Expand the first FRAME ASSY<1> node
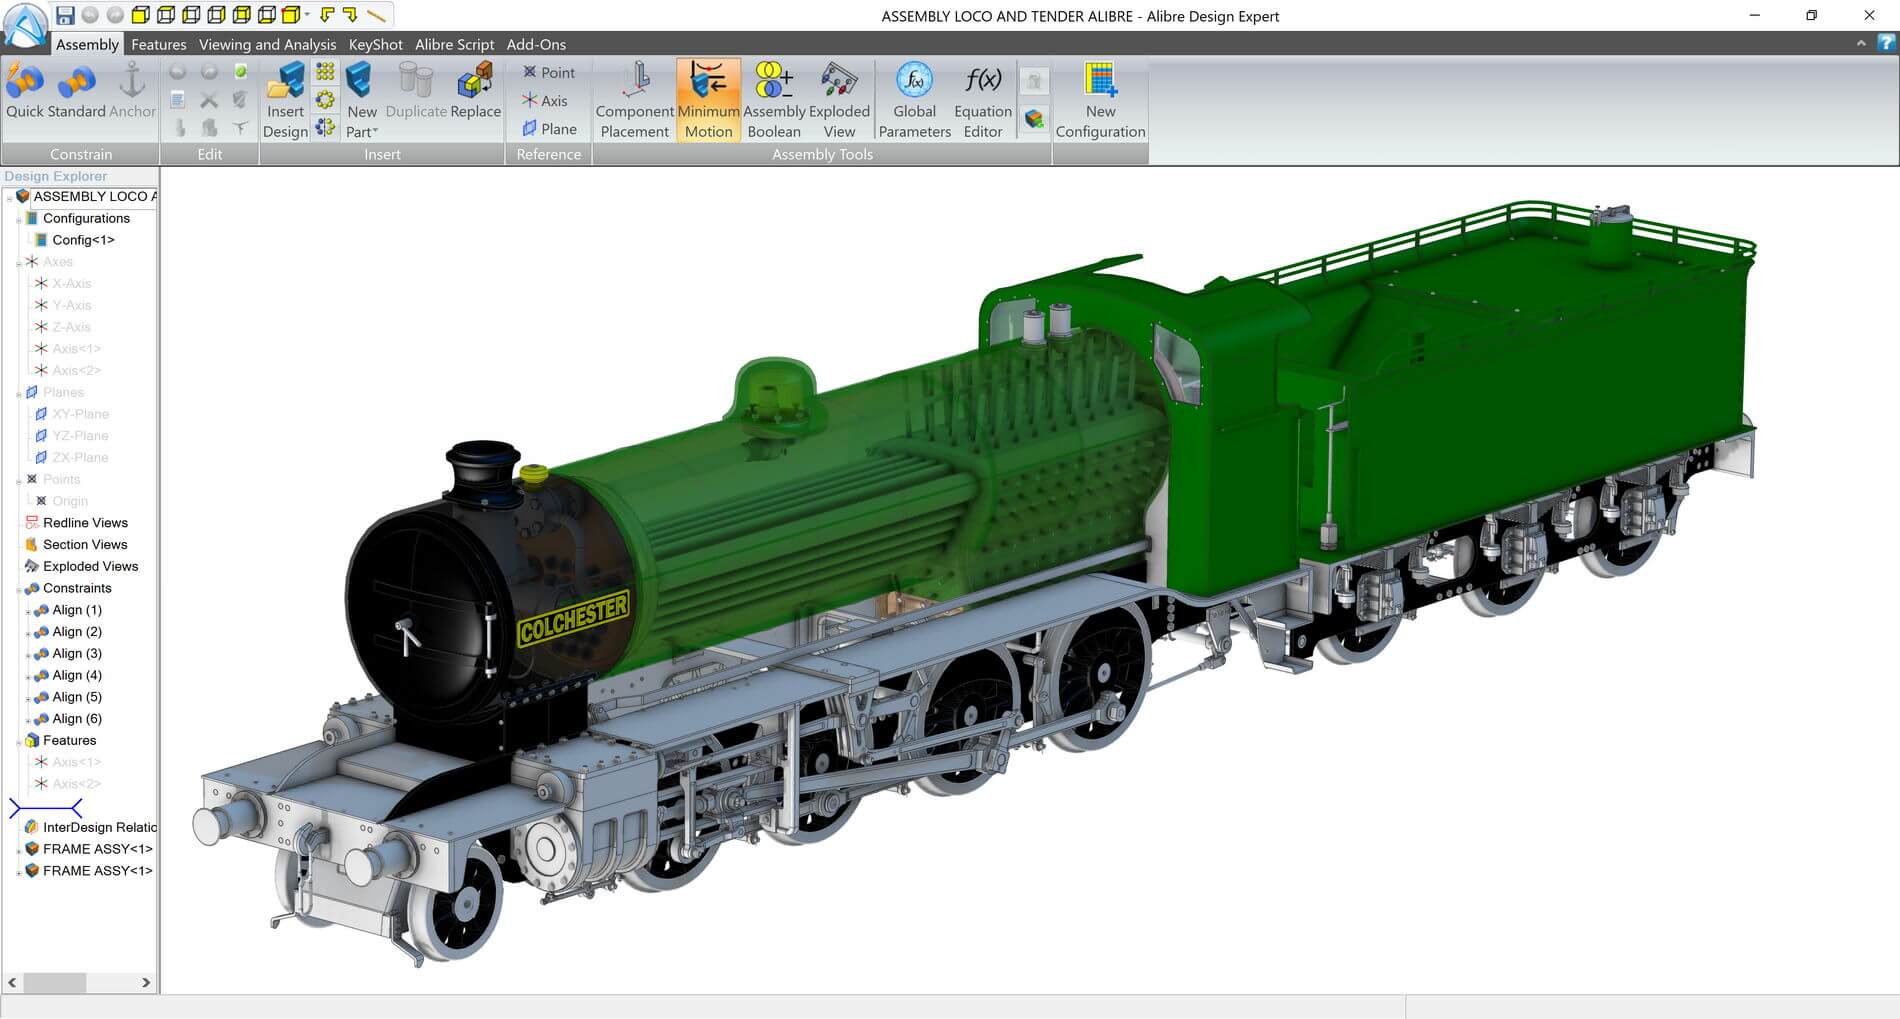 point(18,850)
